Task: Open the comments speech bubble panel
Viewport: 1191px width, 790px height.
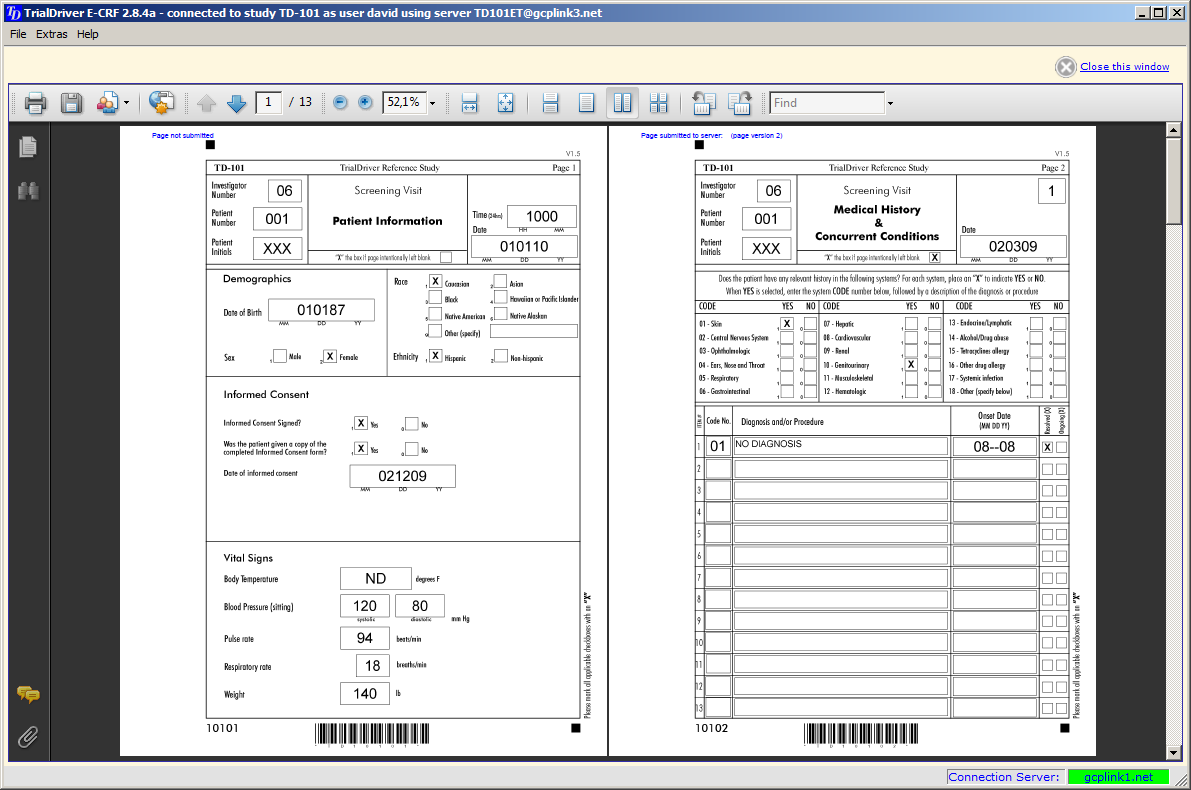Action: 28,694
